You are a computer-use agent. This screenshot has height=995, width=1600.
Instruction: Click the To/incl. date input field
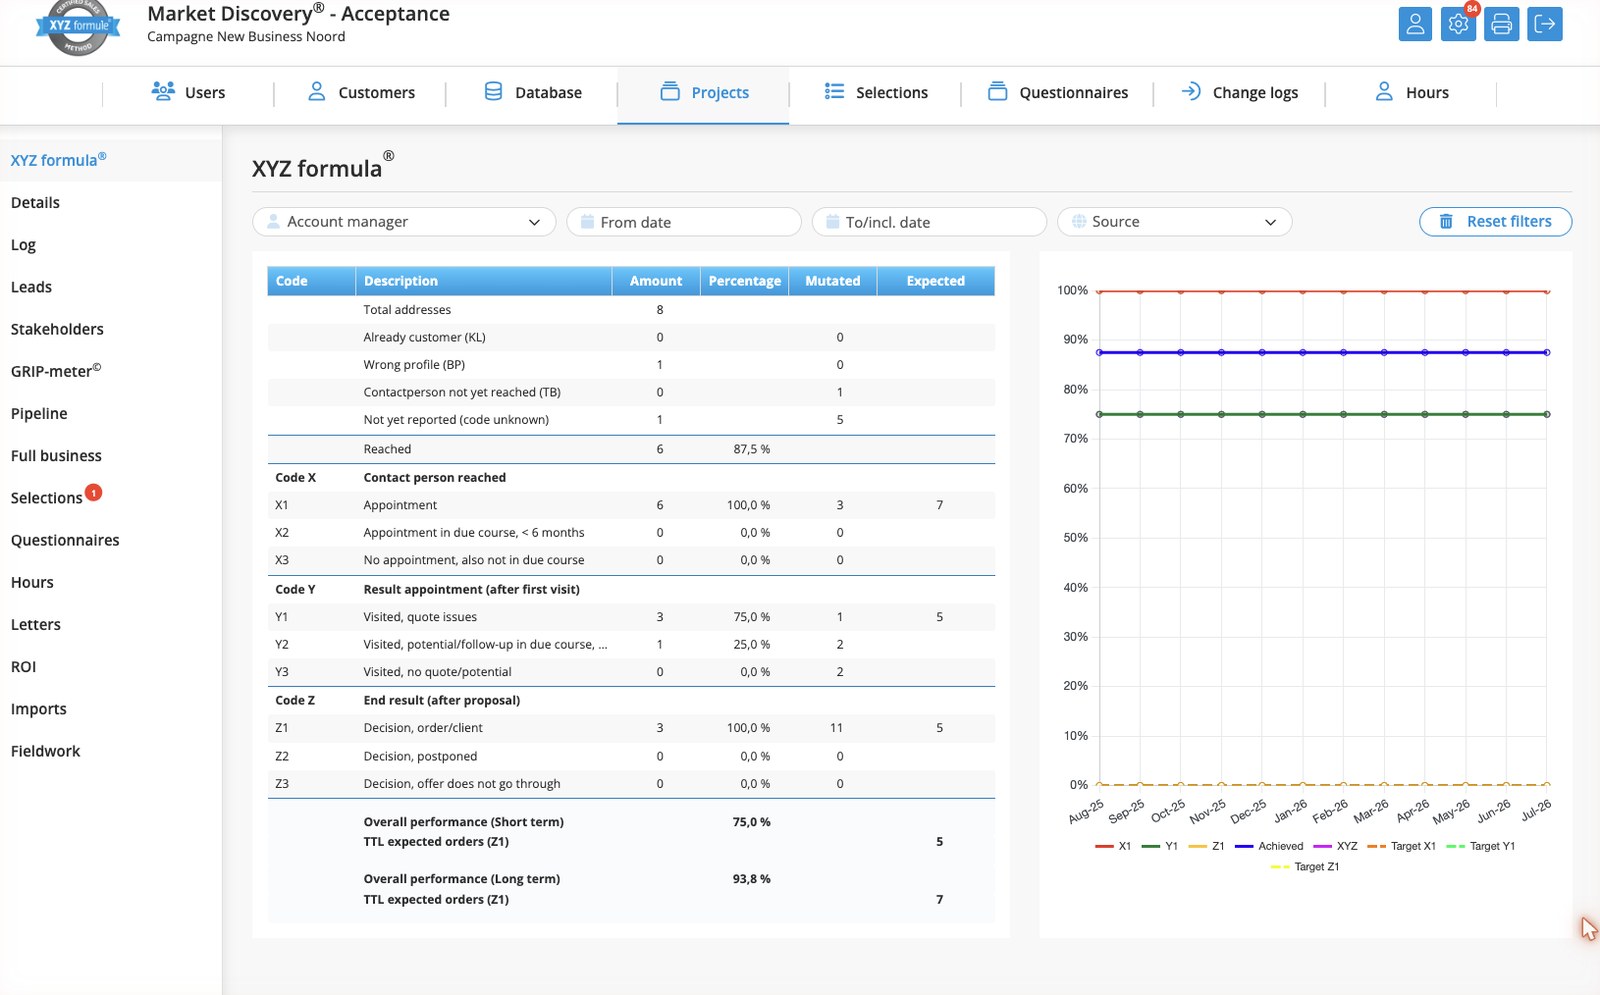coord(929,221)
